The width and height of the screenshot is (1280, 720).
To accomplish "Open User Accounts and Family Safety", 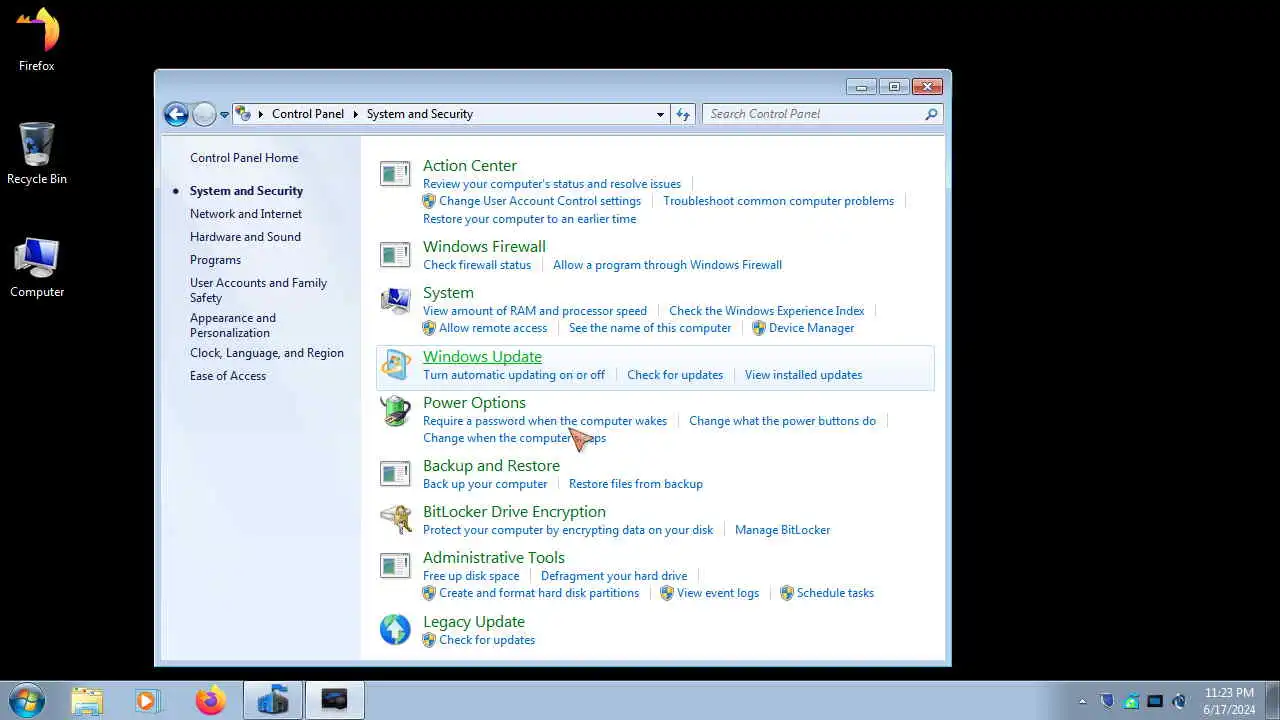I will [x=258, y=290].
